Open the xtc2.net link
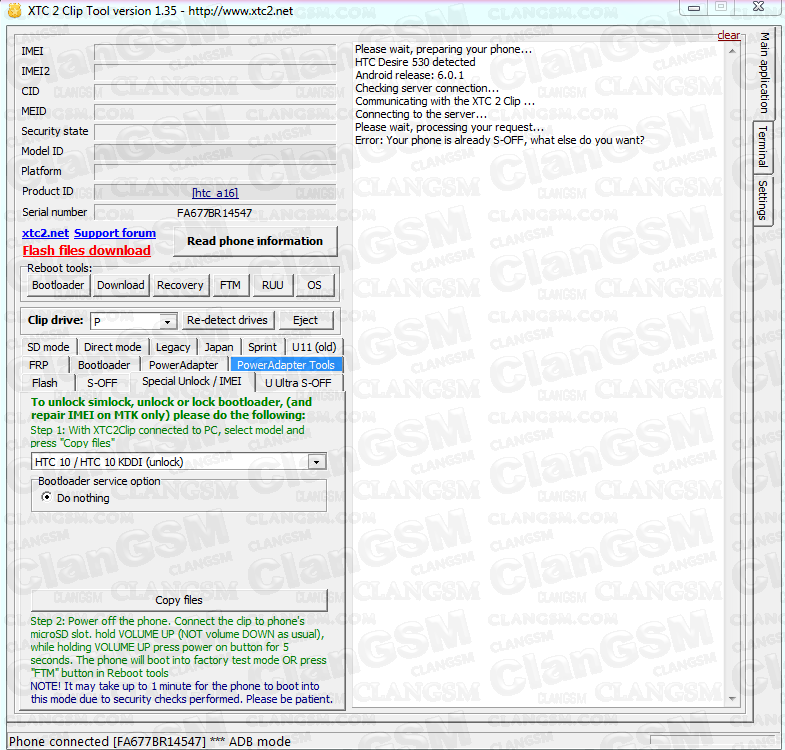Image resolution: width=785 pixels, height=750 pixels. [x=45, y=233]
